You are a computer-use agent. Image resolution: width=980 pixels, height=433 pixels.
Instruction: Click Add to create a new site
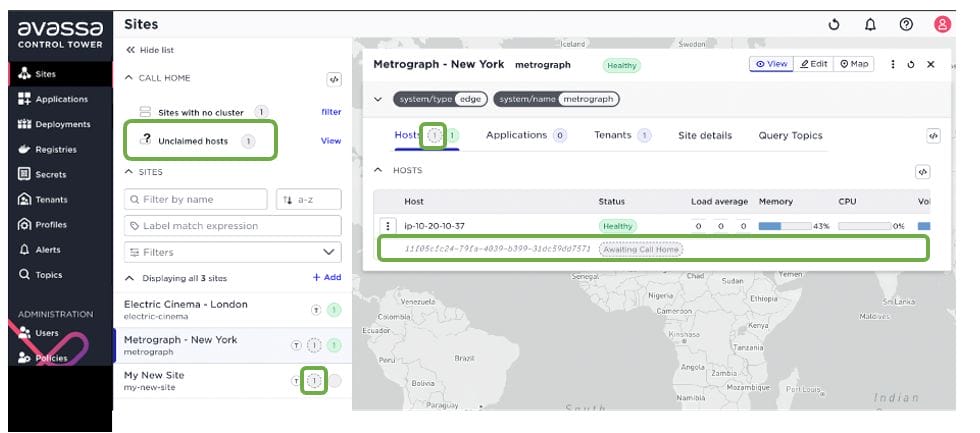[327, 277]
